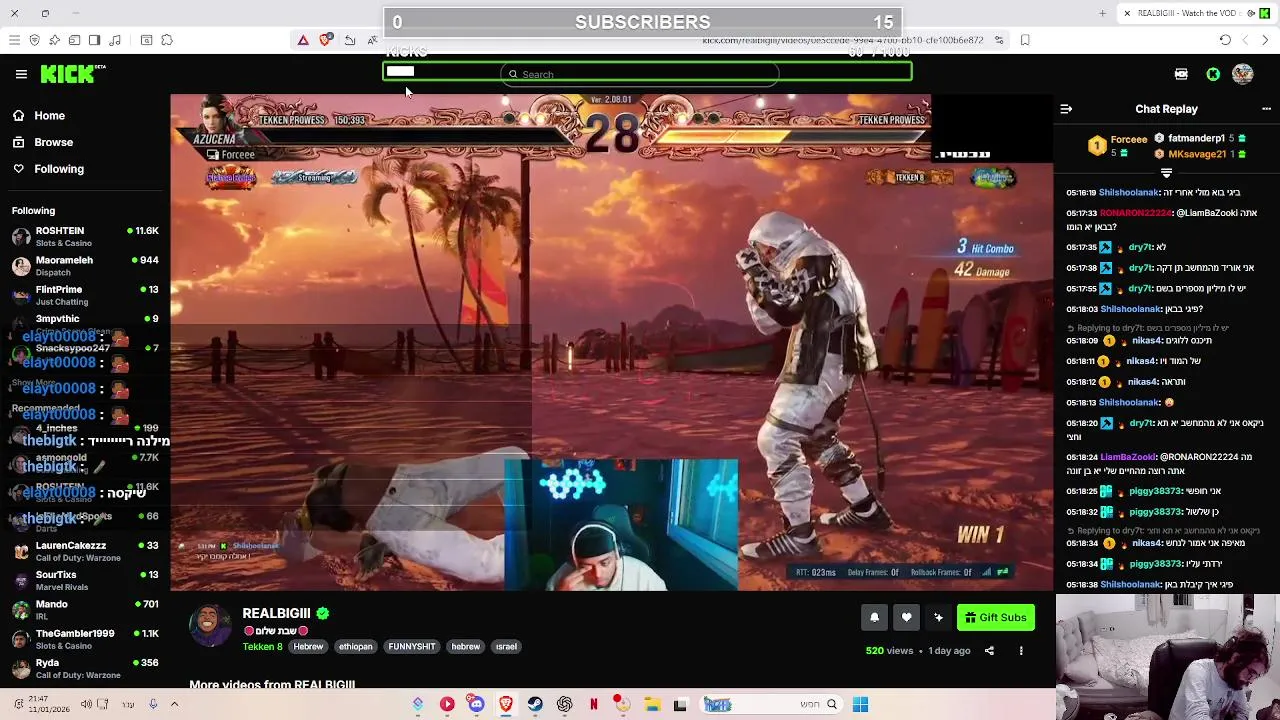Click the Windows Start button
The image size is (1280, 720).
click(x=860, y=704)
